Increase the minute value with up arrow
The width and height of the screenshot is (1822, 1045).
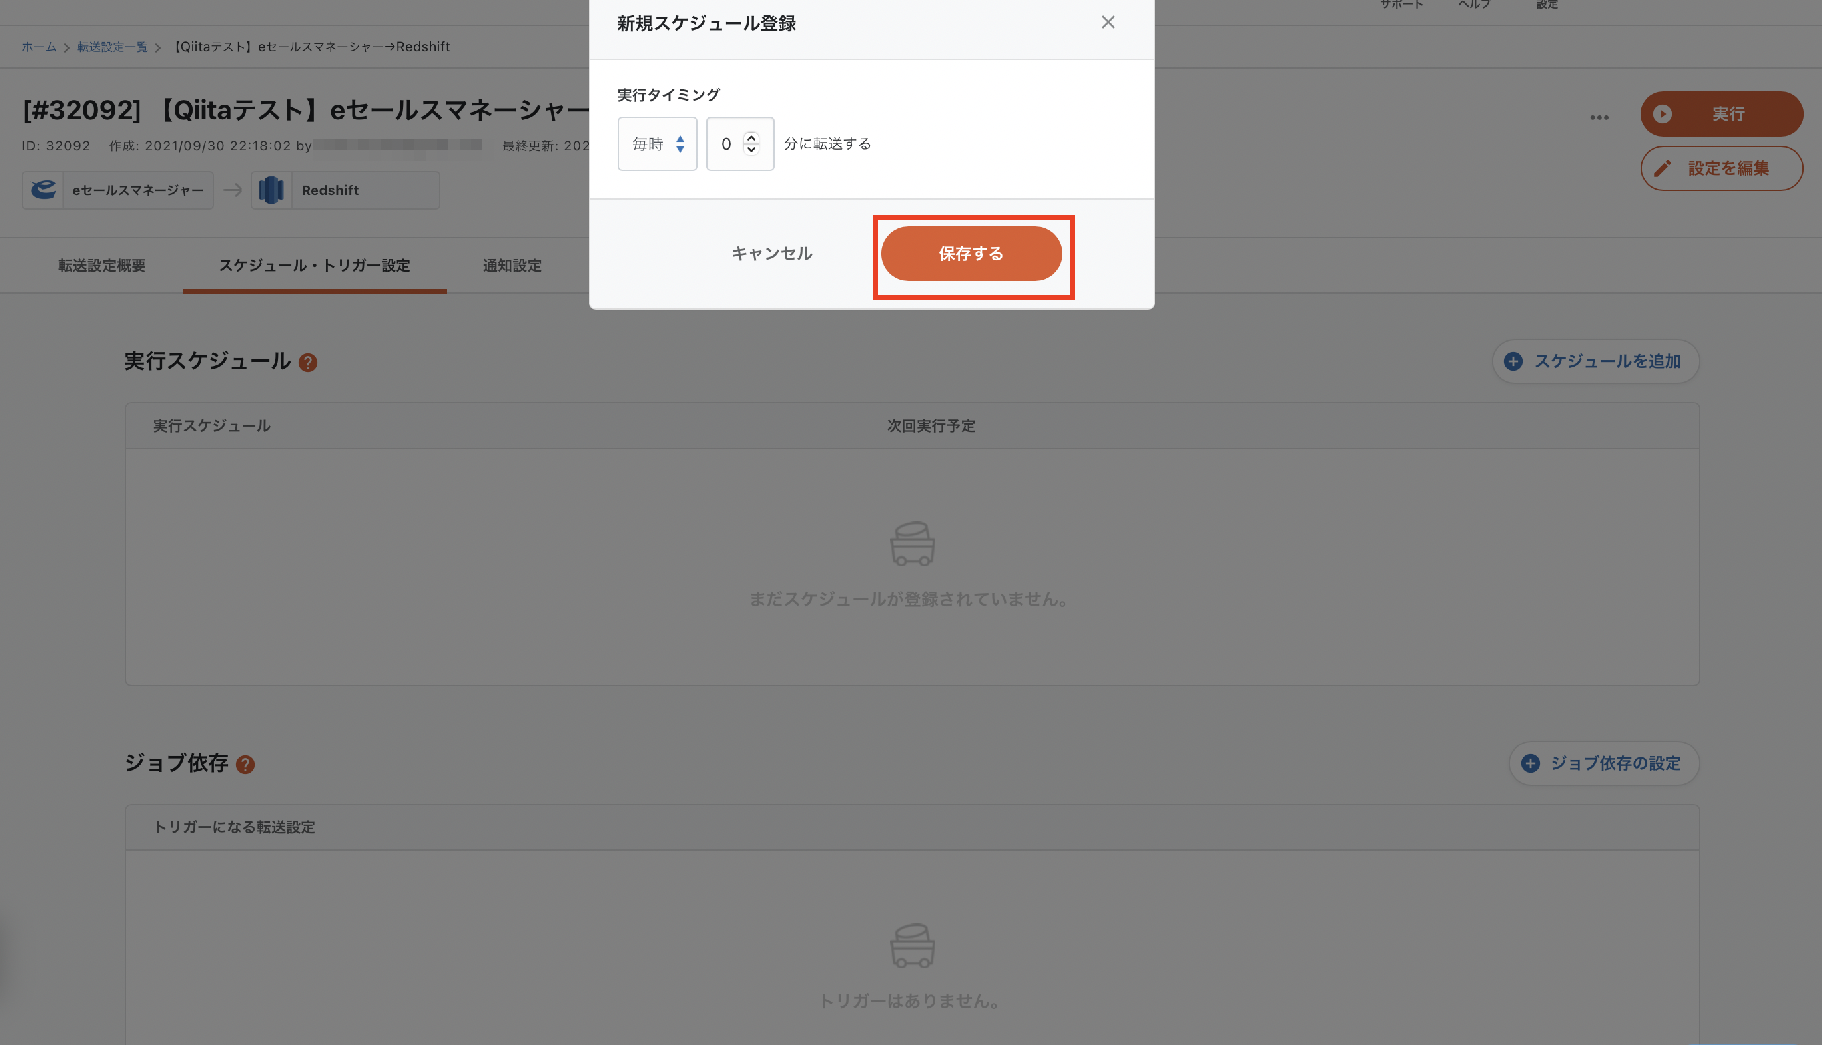[x=752, y=137]
